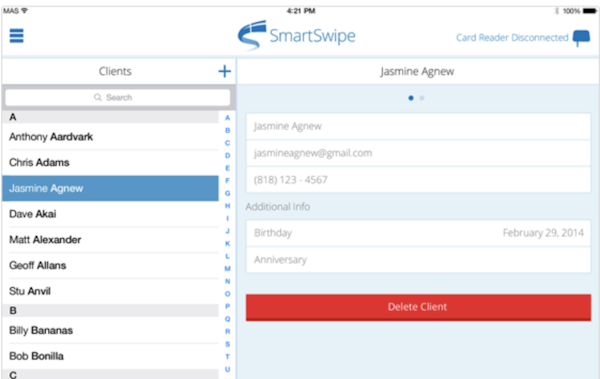The width and height of the screenshot is (600, 379).
Task: Select client Geoff Allans
Action: tap(110, 265)
